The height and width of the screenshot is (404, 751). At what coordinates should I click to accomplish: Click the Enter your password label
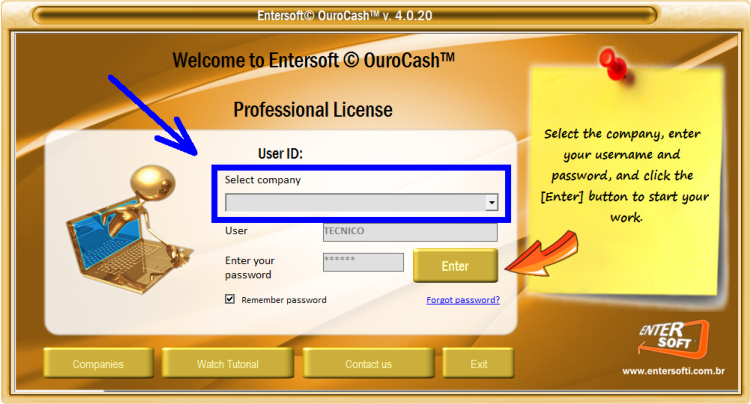click(250, 268)
